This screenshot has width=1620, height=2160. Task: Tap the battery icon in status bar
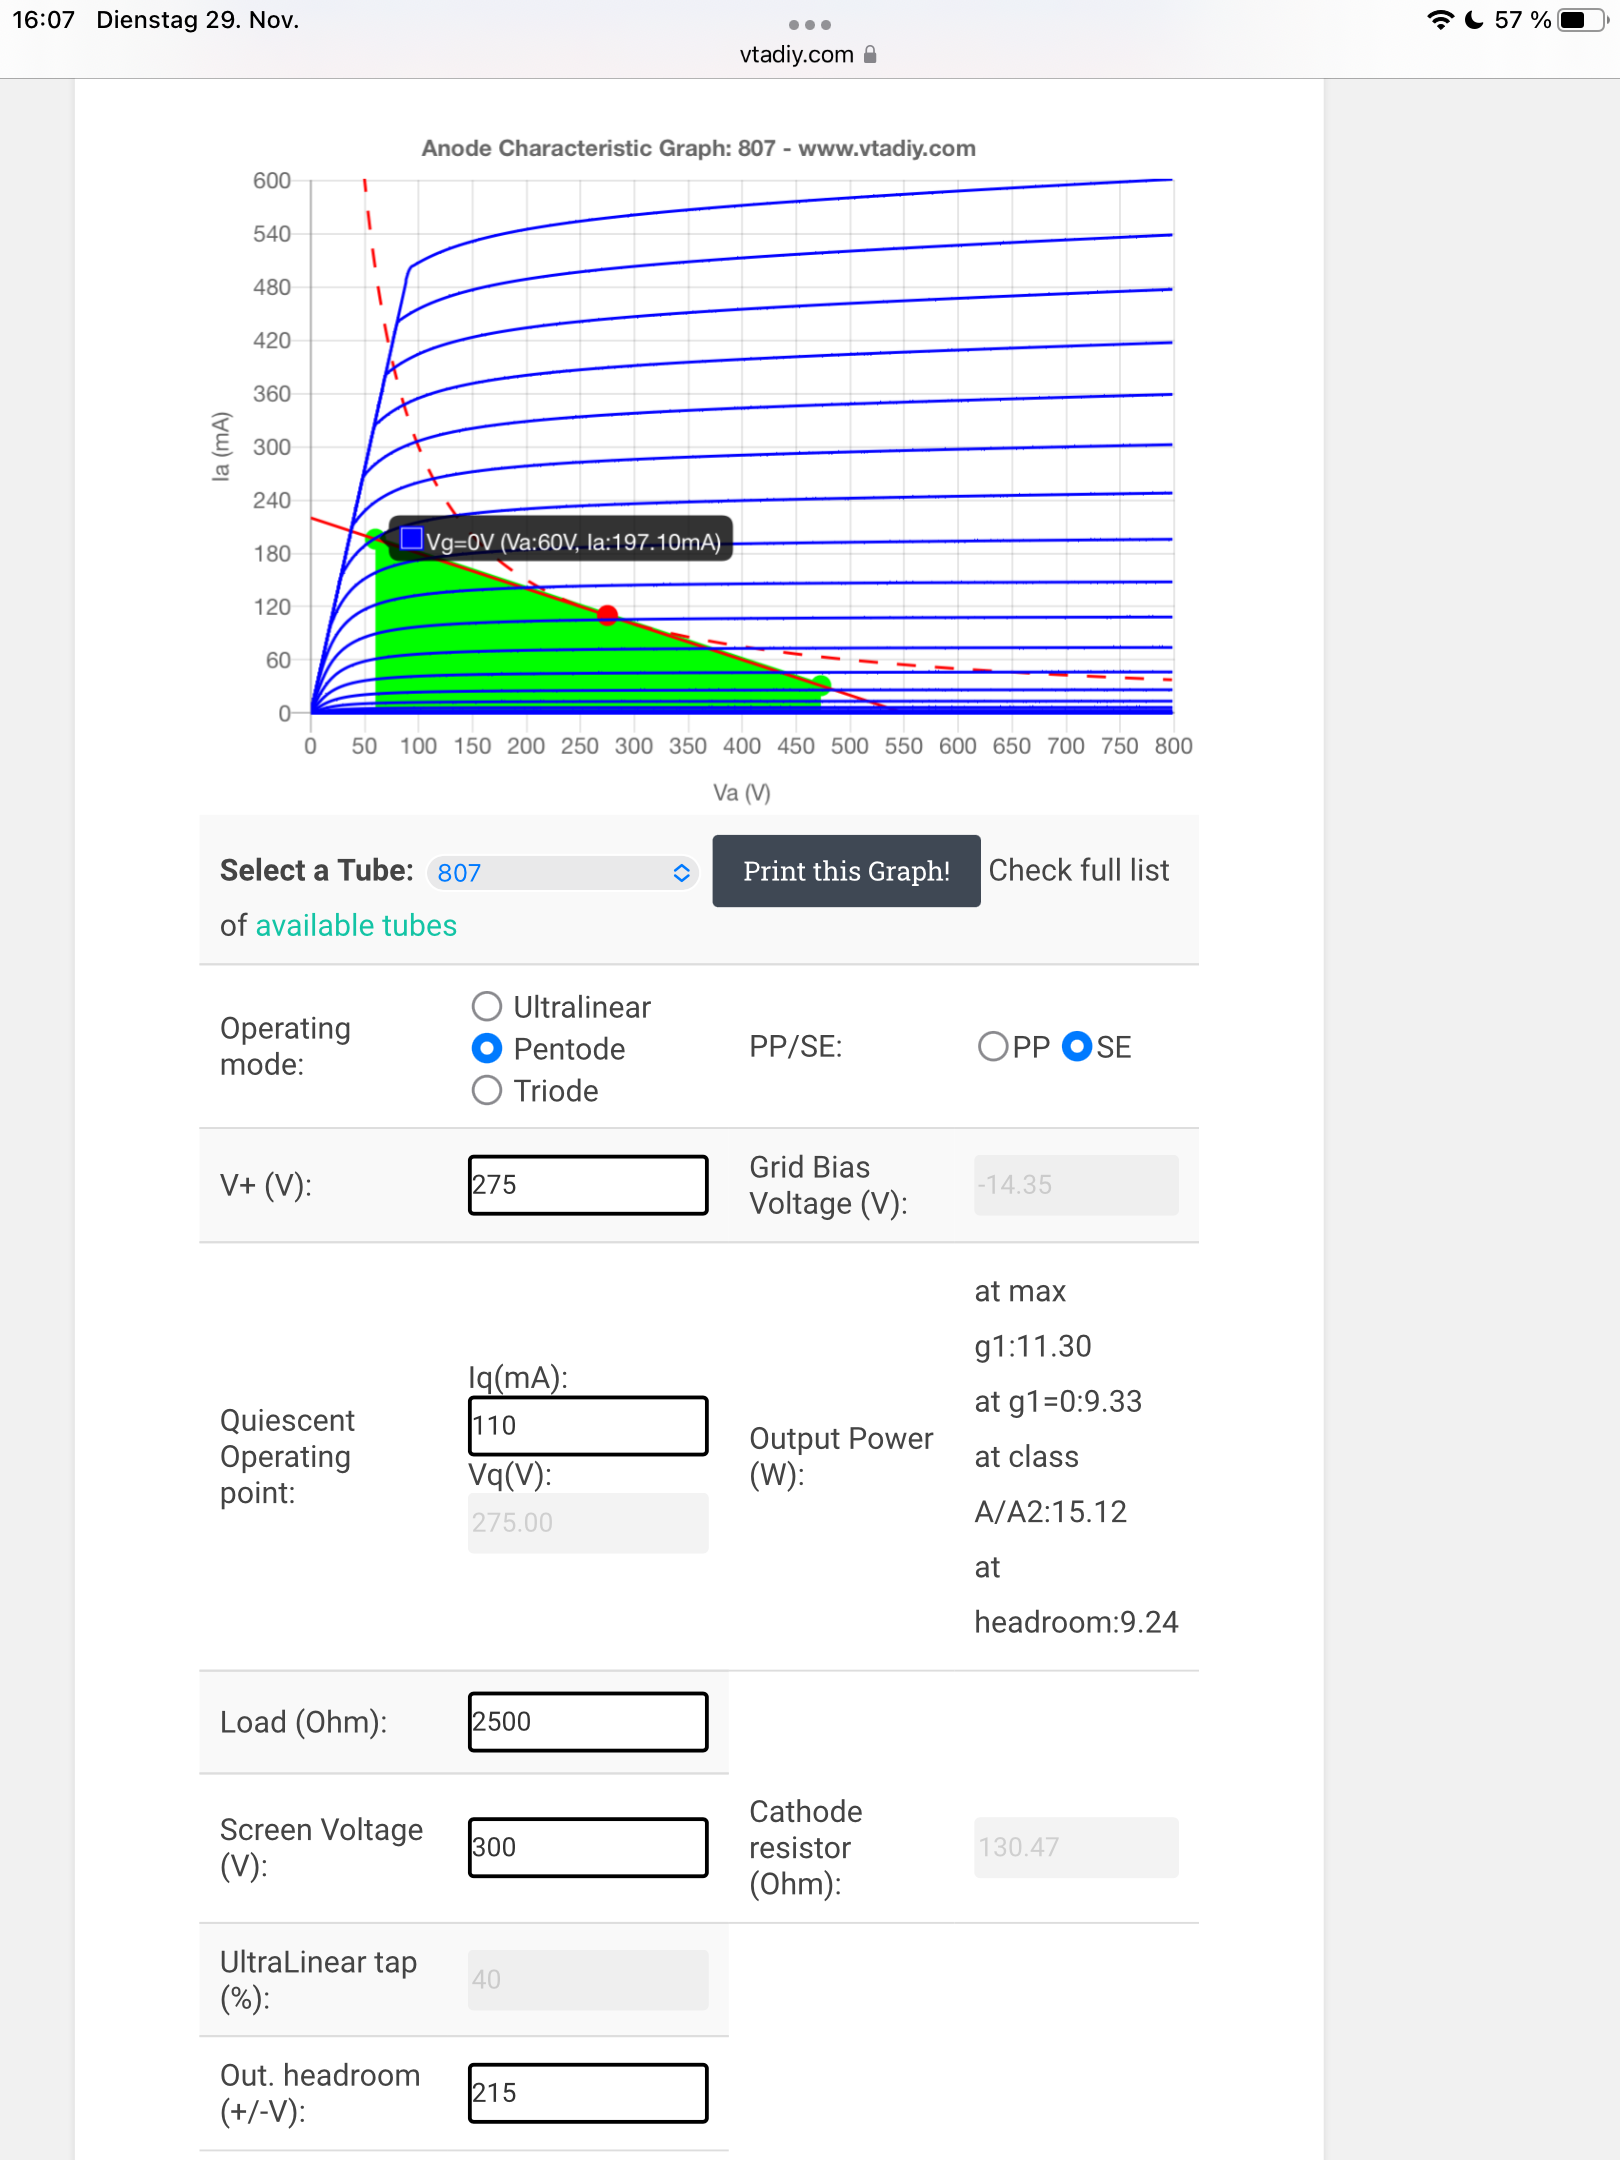(x=1580, y=20)
